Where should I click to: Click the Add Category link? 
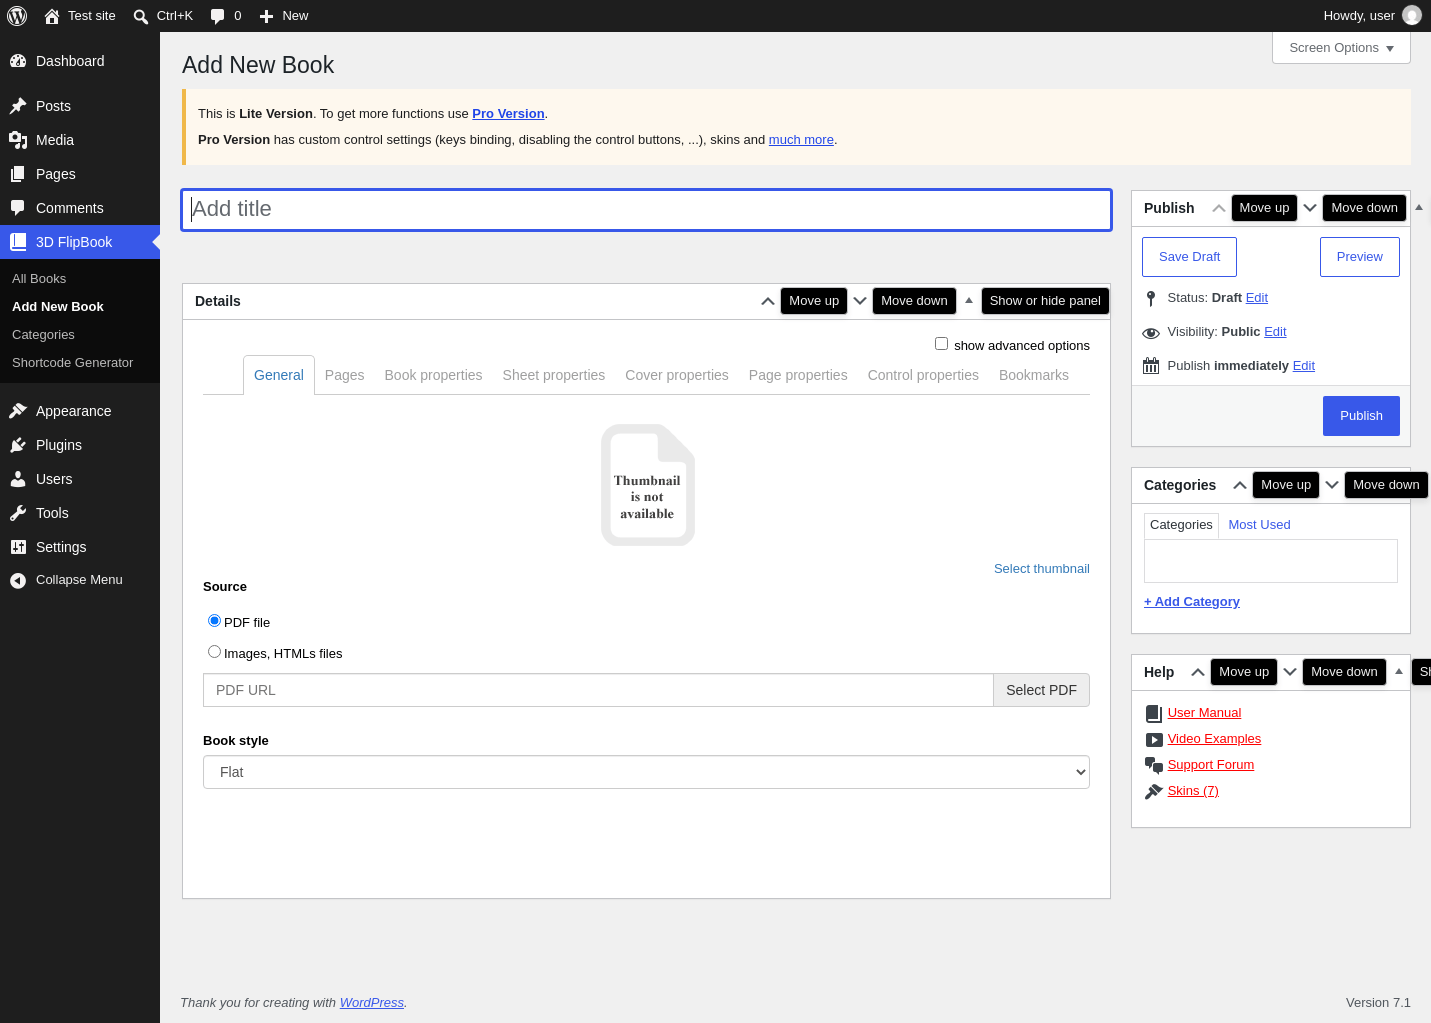point(1192,602)
